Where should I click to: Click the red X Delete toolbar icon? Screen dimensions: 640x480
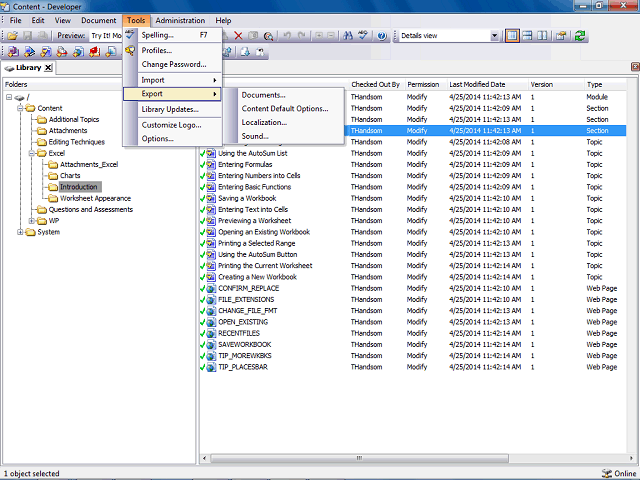(x=238, y=36)
